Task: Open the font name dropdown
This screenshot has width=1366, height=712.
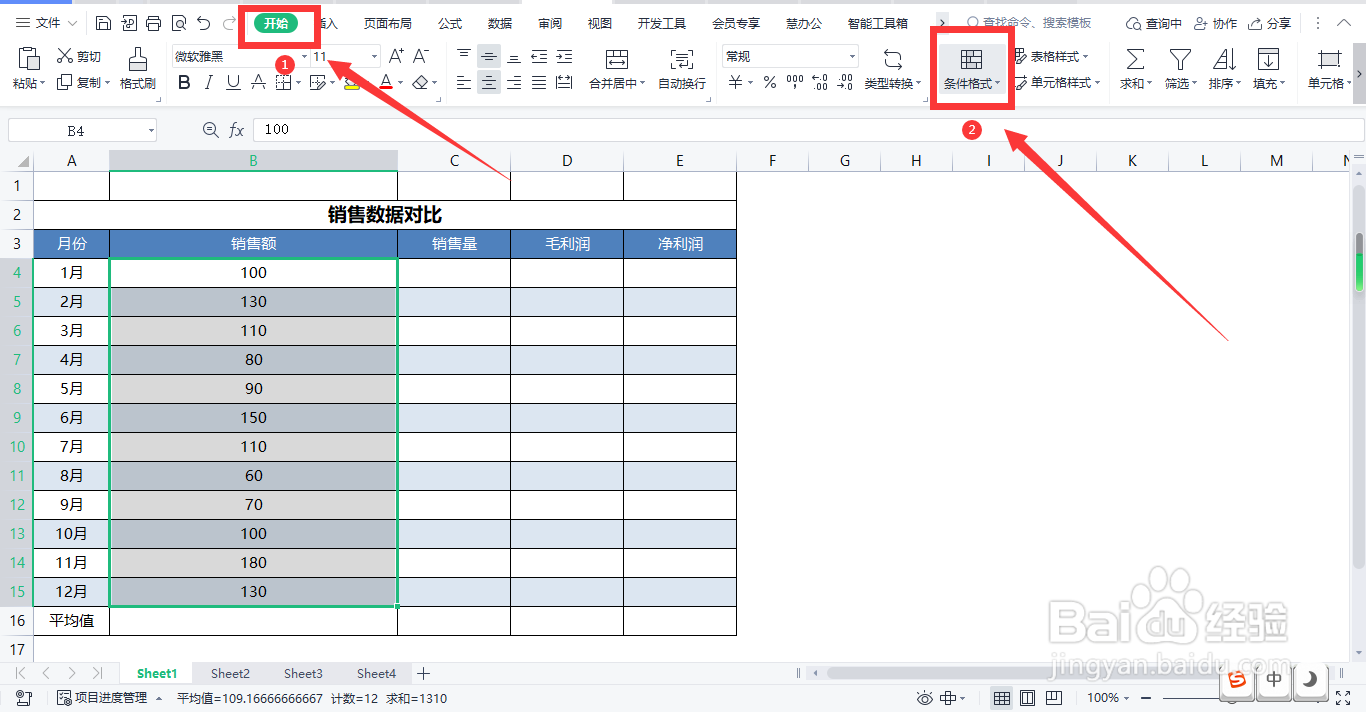Action: coord(305,55)
